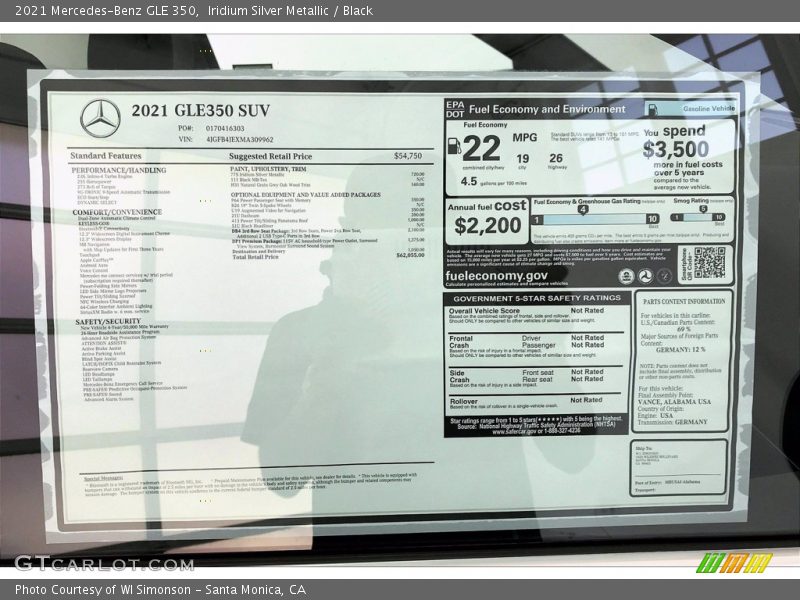Click the VIN 4JGFB4JEXMA309962
This screenshot has width=800, height=600.
[240, 139]
